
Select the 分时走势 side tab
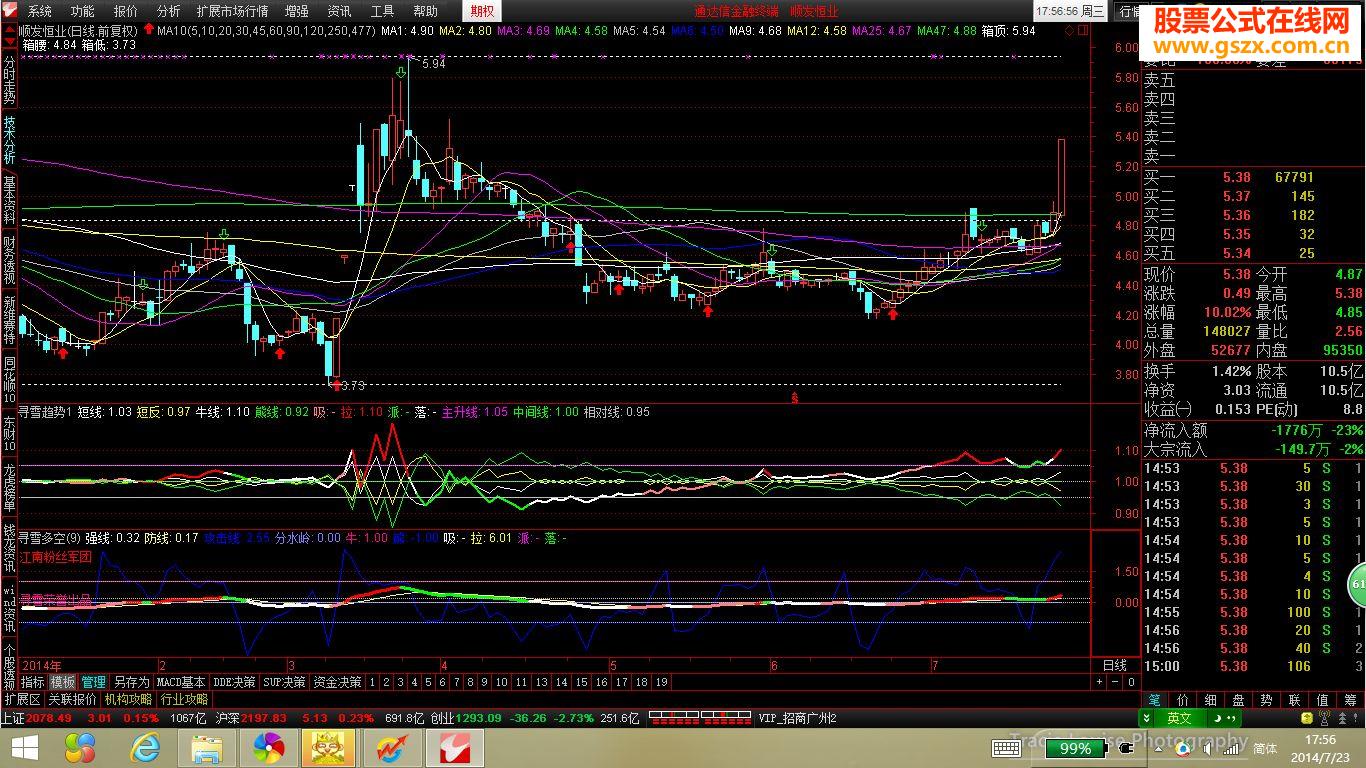tap(9, 80)
